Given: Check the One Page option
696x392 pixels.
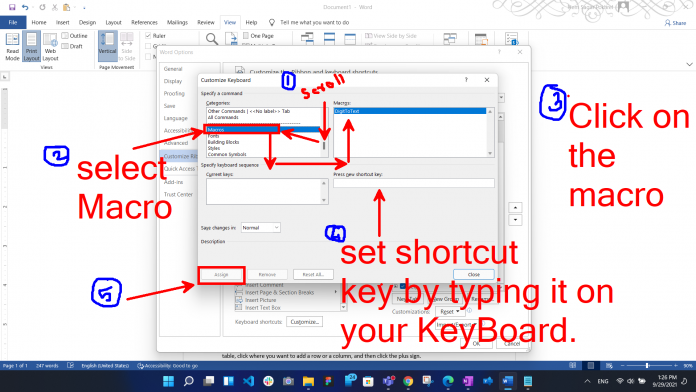Looking at the screenshot, I should [x=246, y=36].
